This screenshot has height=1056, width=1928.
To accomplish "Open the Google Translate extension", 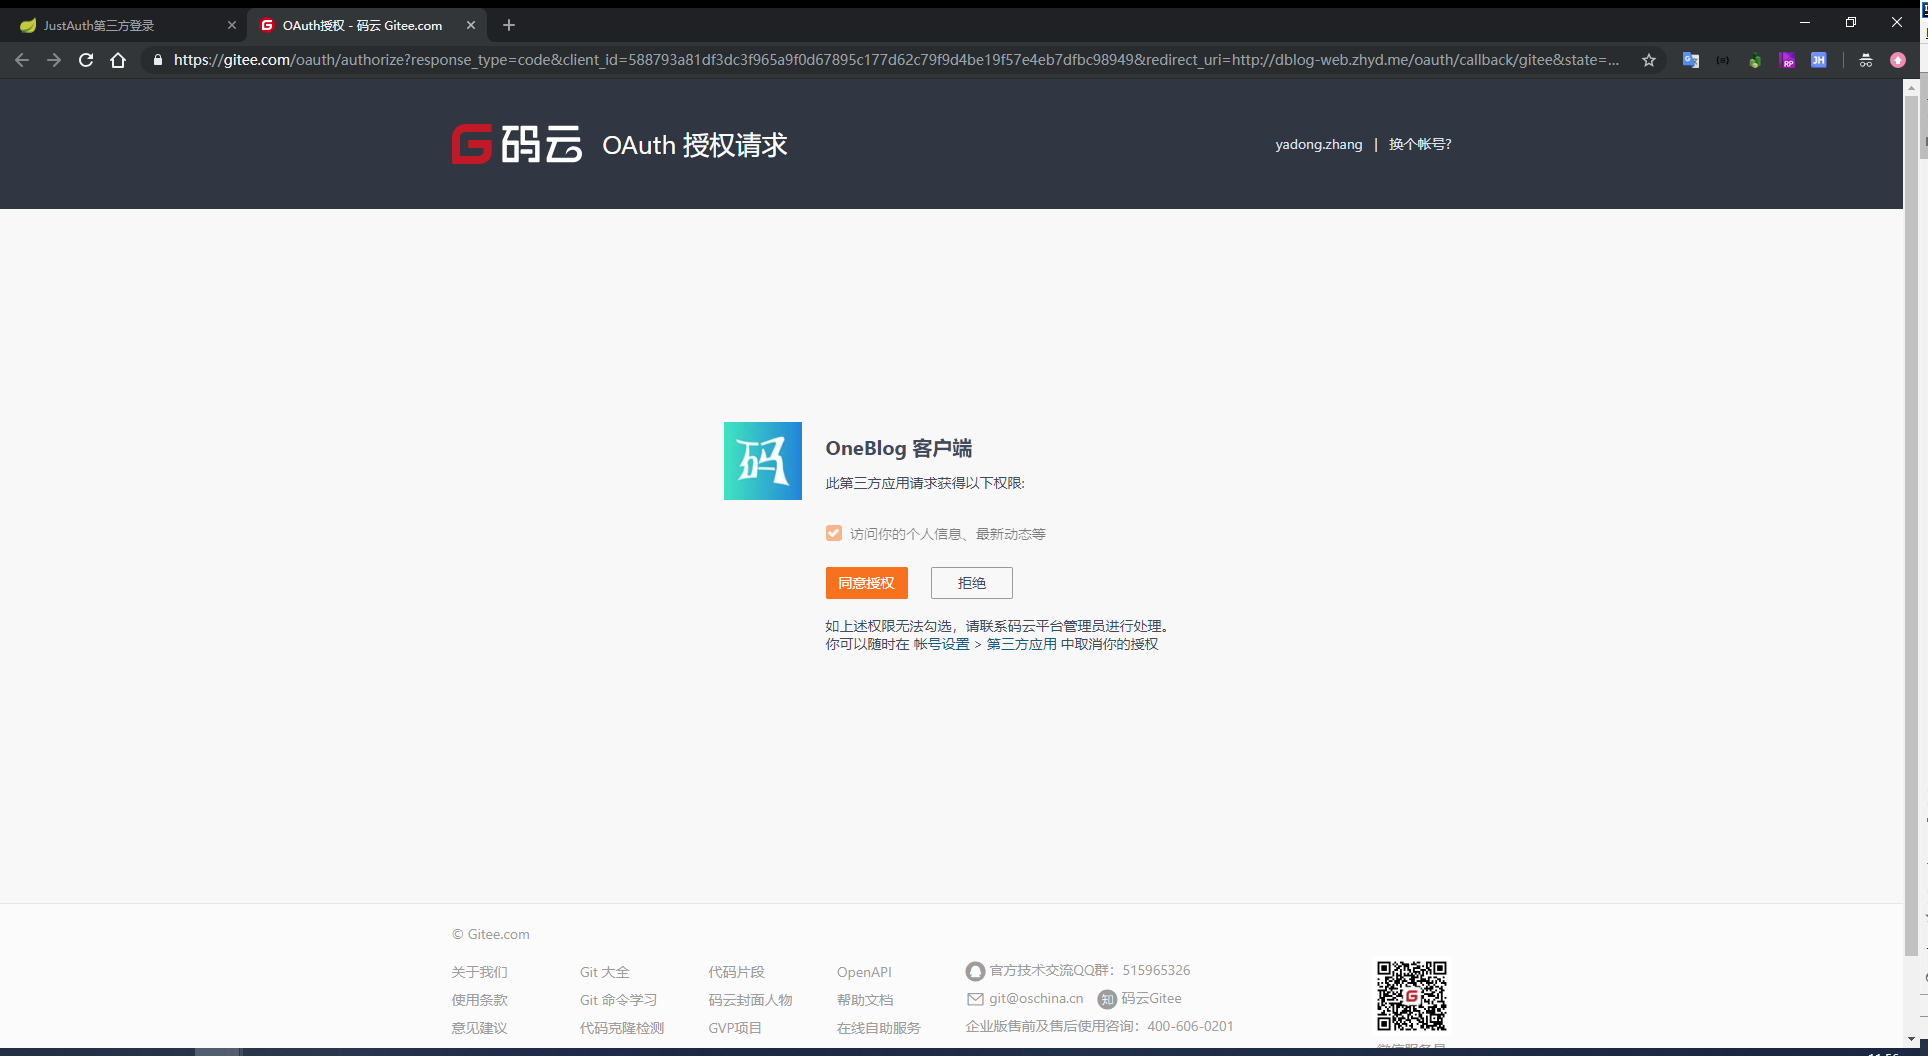I will 1691,60.
